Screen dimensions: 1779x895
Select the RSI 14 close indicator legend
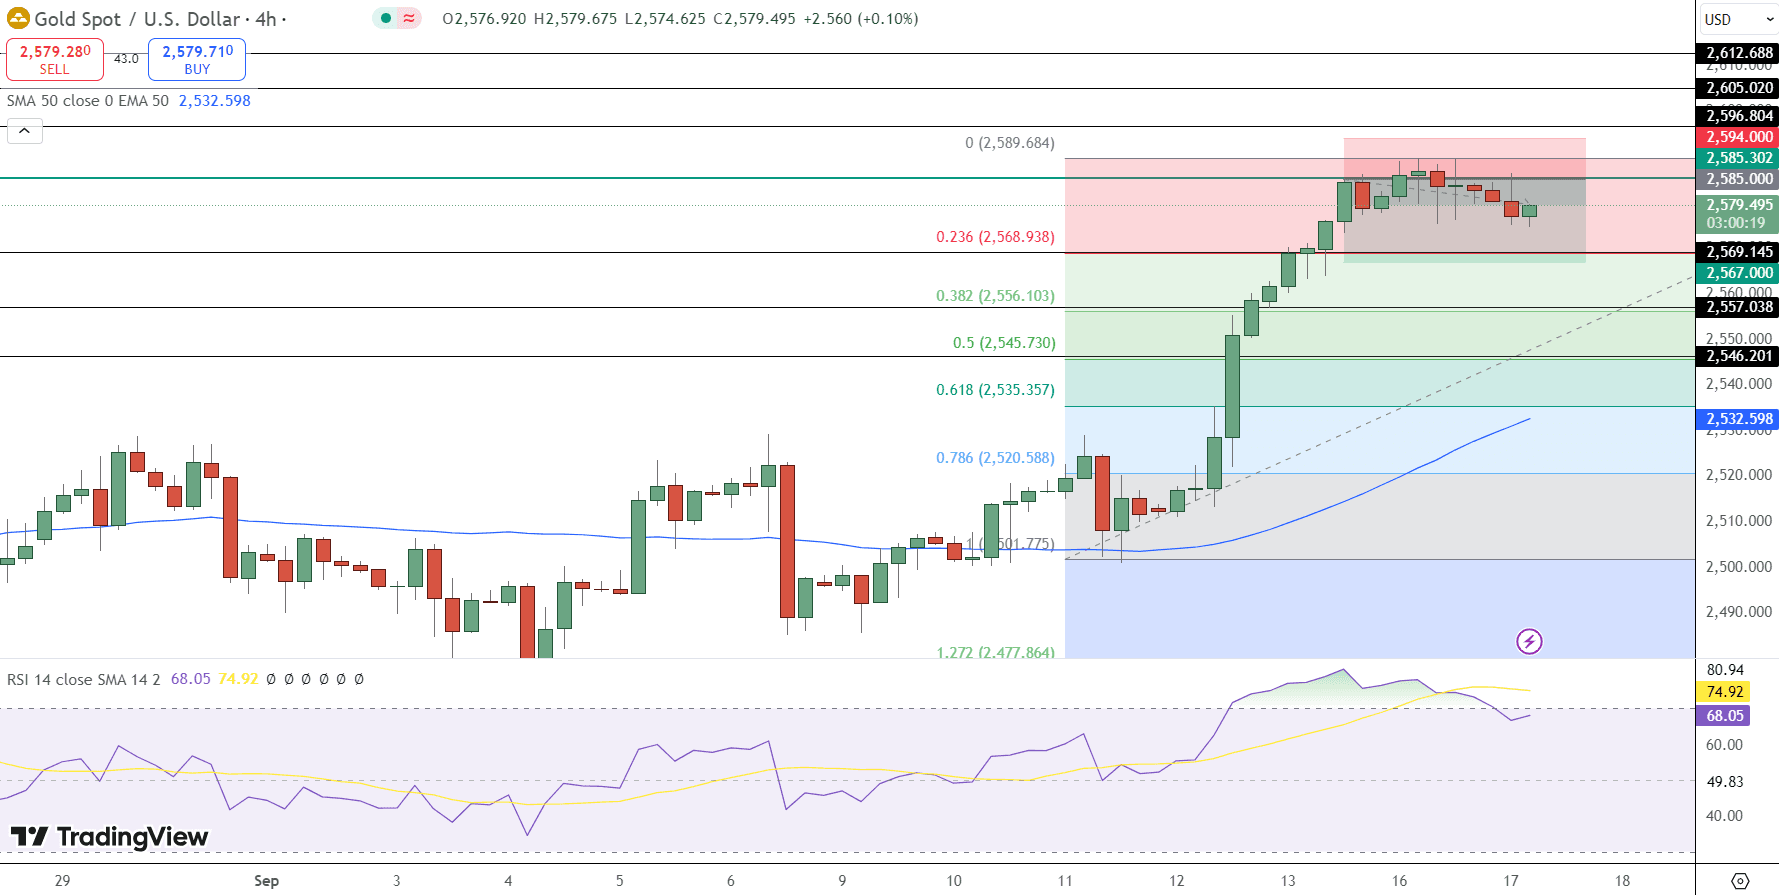(83, 679)
